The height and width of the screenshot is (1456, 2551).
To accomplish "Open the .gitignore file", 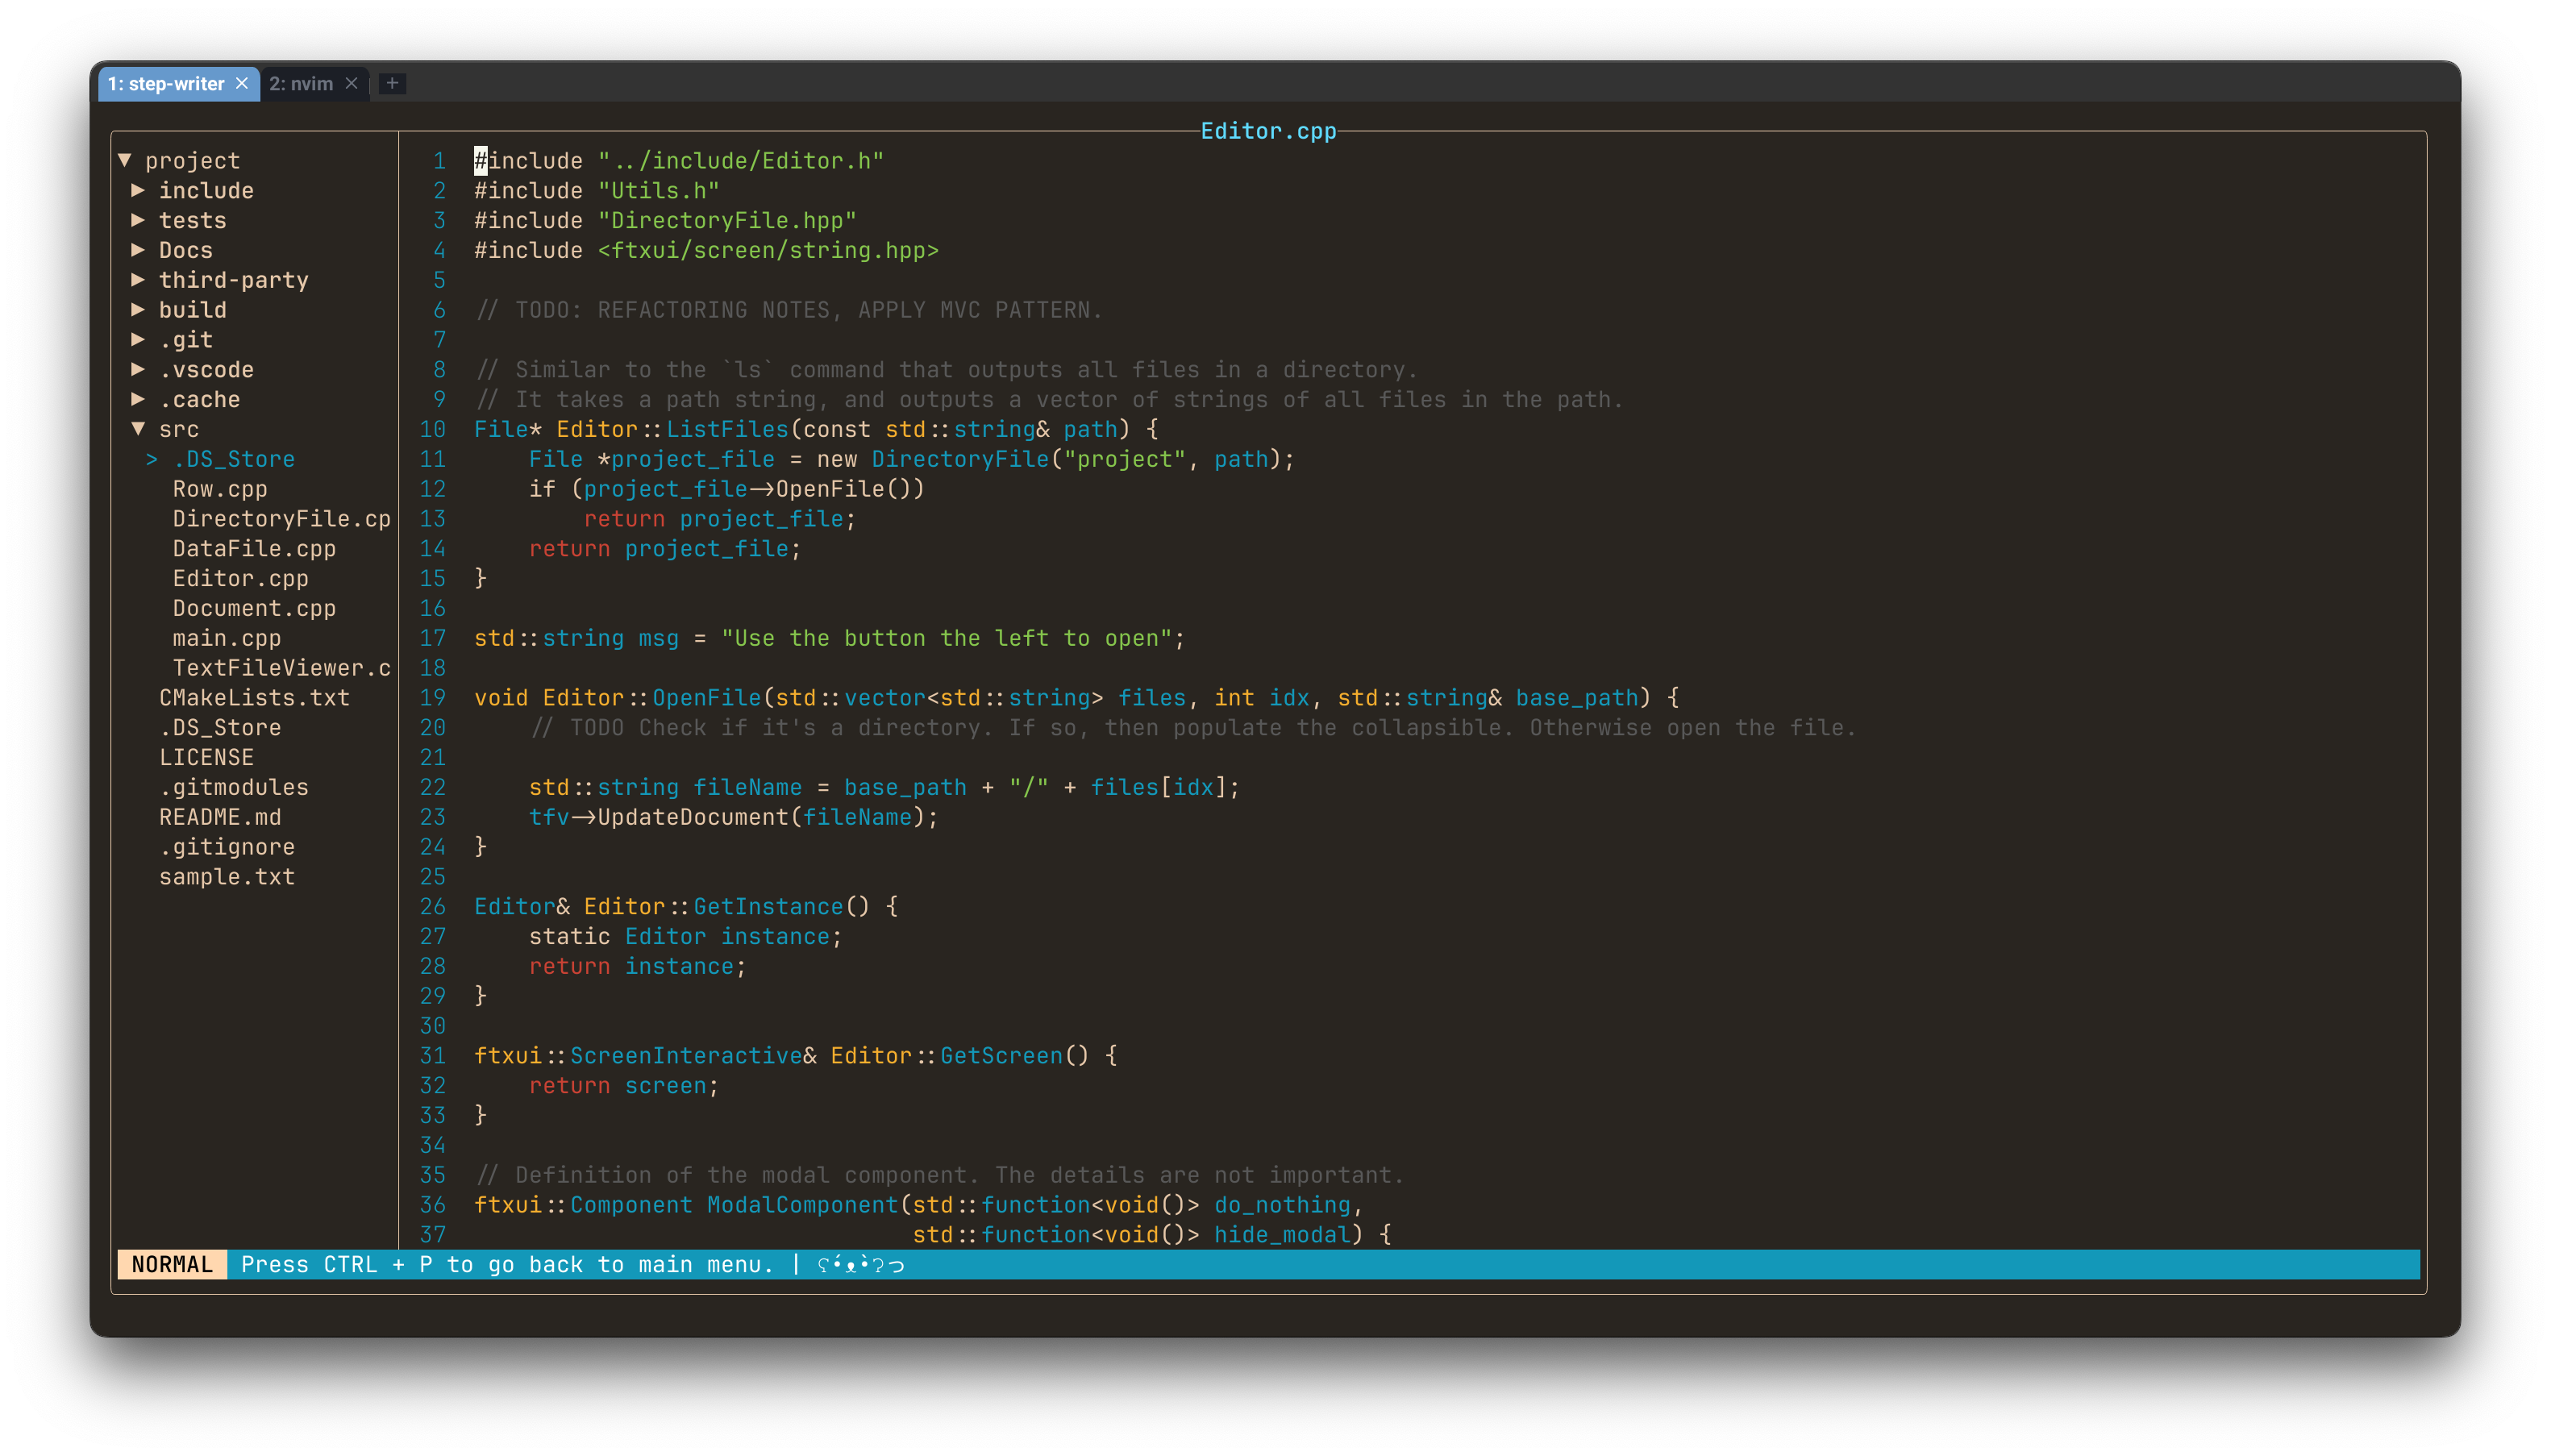I will pos(227,847).
